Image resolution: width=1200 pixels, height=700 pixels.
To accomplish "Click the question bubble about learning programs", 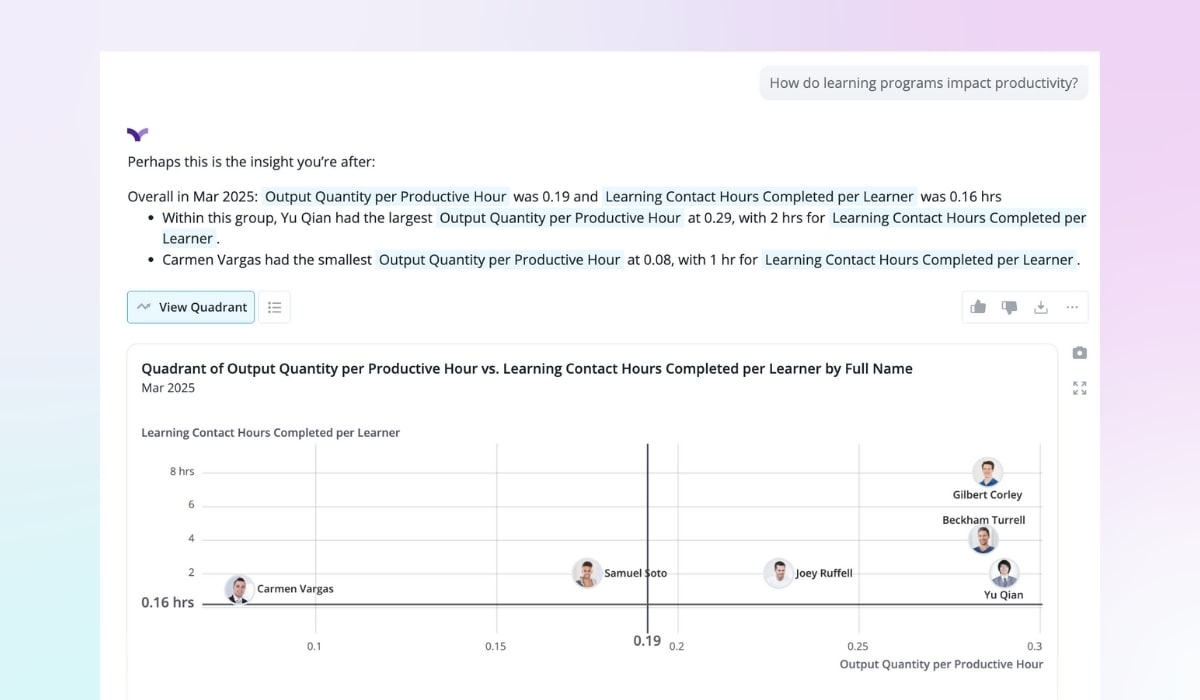I will [924, 83].
